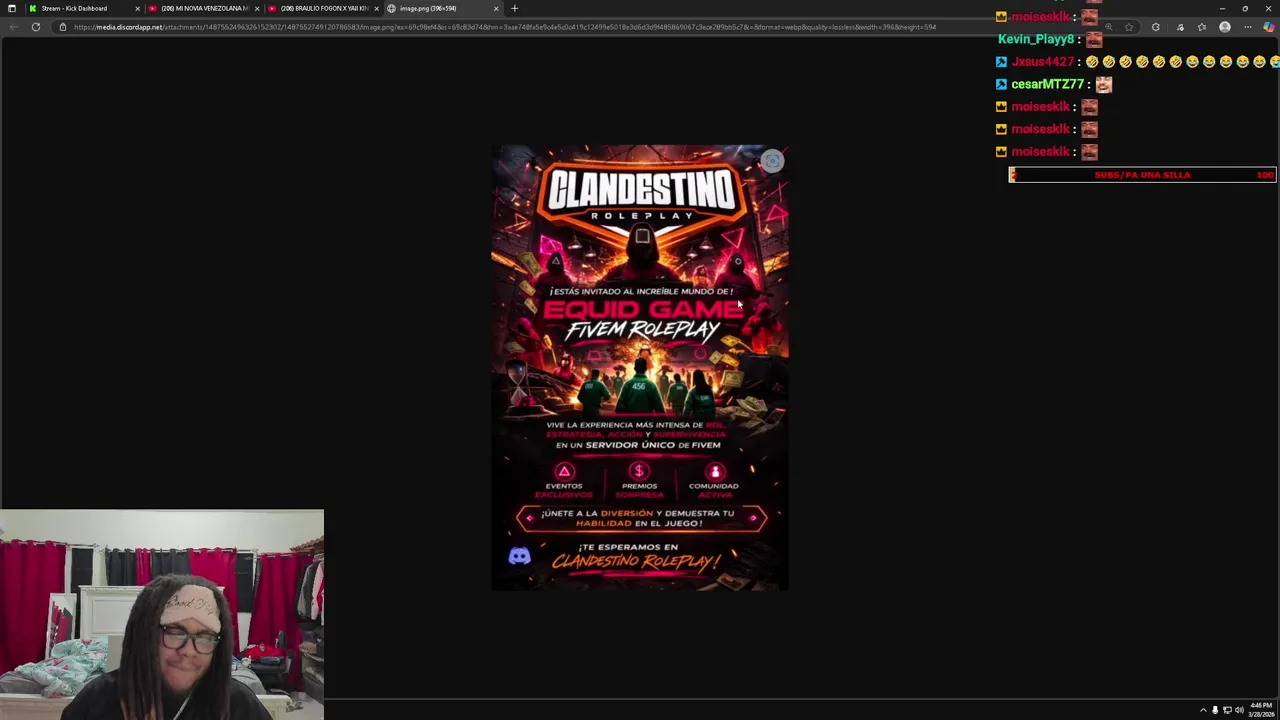Viewport: 1280px width, 720px height.
Task: View site information lock icon
Action: [x=62, y=27]
